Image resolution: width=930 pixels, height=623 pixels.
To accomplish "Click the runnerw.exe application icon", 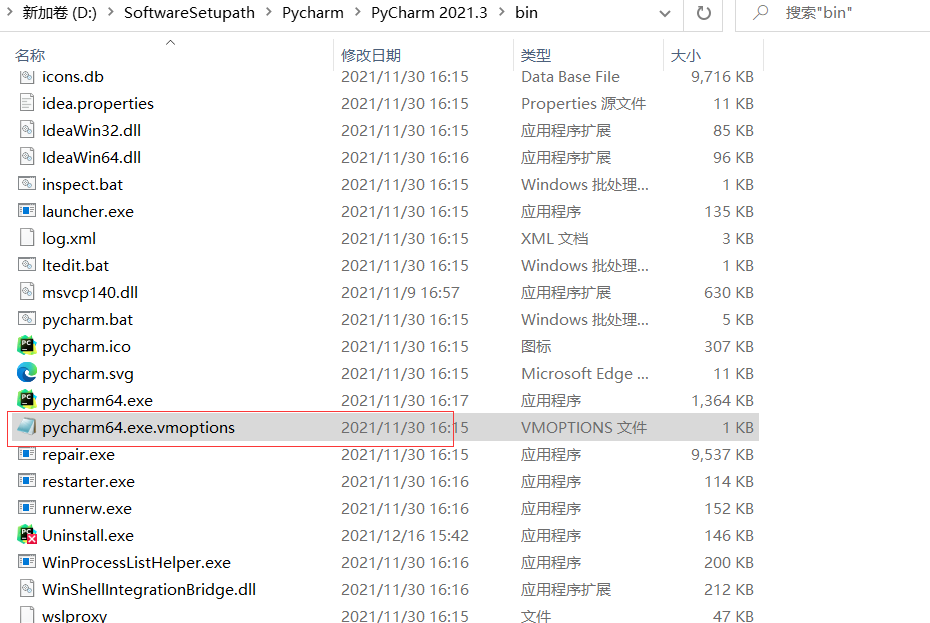I will pos(27,508).
